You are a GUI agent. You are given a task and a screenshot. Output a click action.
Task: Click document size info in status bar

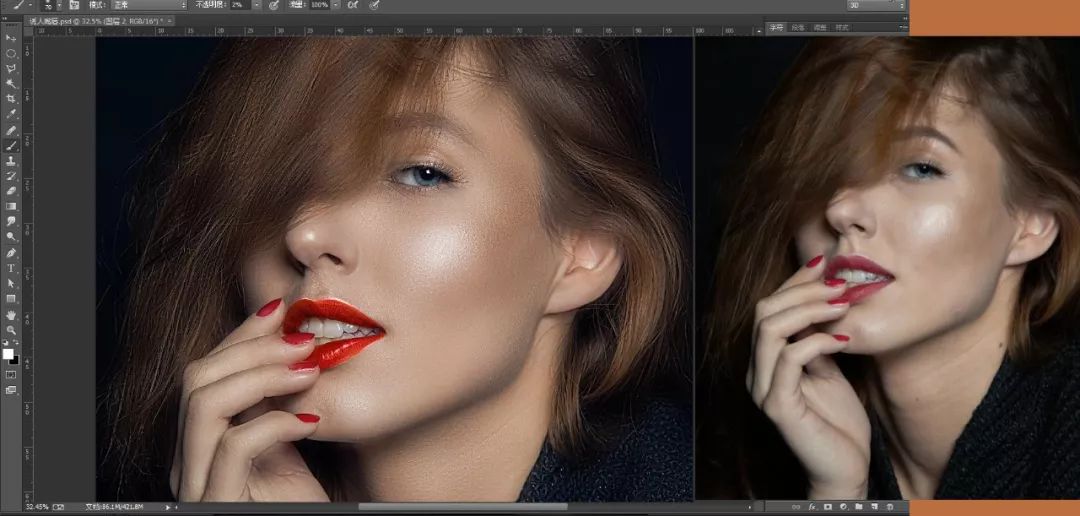(114, 507)
